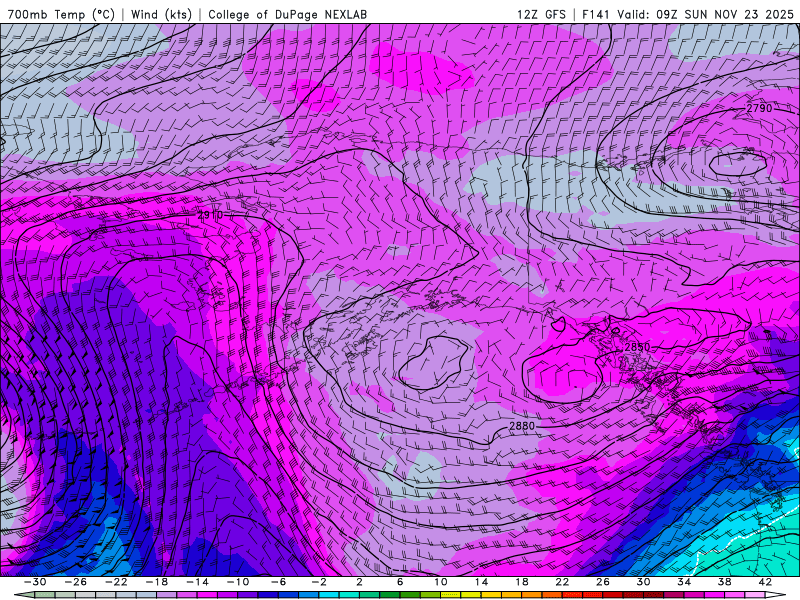800x600 pixels.
Task: Click the 2910 height contour label
Action: pos(210,215)
